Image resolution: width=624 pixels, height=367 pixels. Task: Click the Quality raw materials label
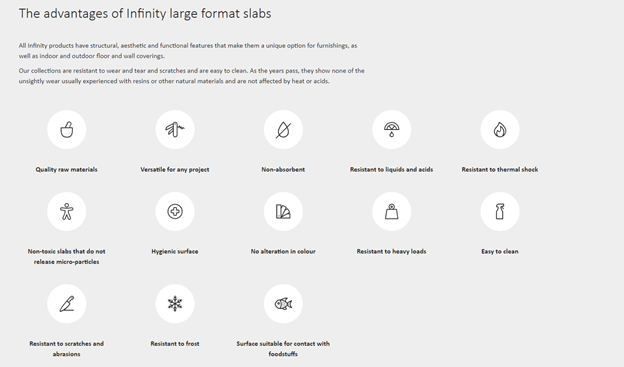[66, 170]
